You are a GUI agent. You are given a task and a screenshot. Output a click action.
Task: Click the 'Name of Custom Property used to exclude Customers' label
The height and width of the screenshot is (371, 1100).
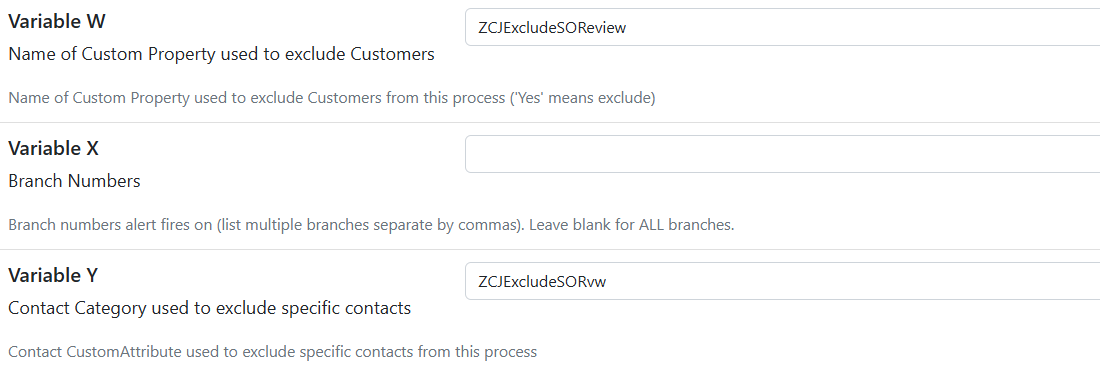pyautogui.click(x=222, y=54)
